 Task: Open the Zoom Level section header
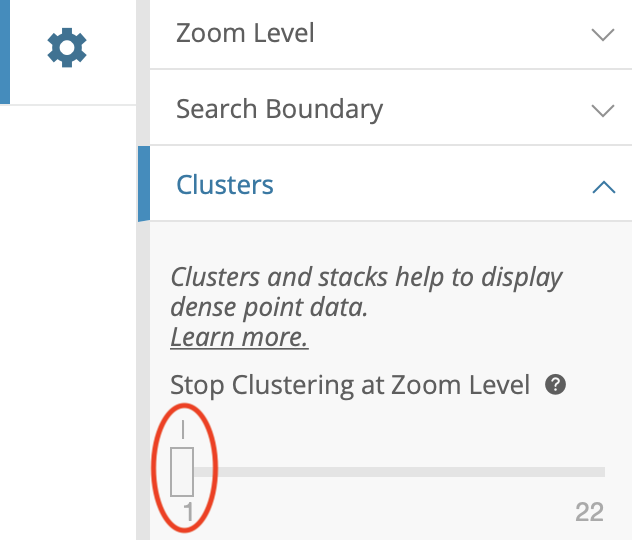click(391, 34)
